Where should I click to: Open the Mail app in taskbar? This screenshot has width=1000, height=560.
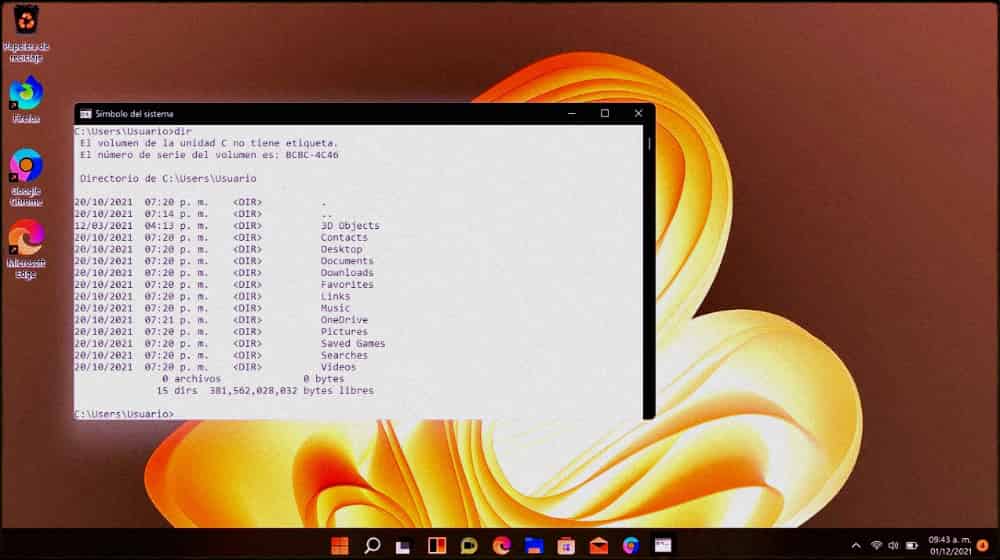598,545
